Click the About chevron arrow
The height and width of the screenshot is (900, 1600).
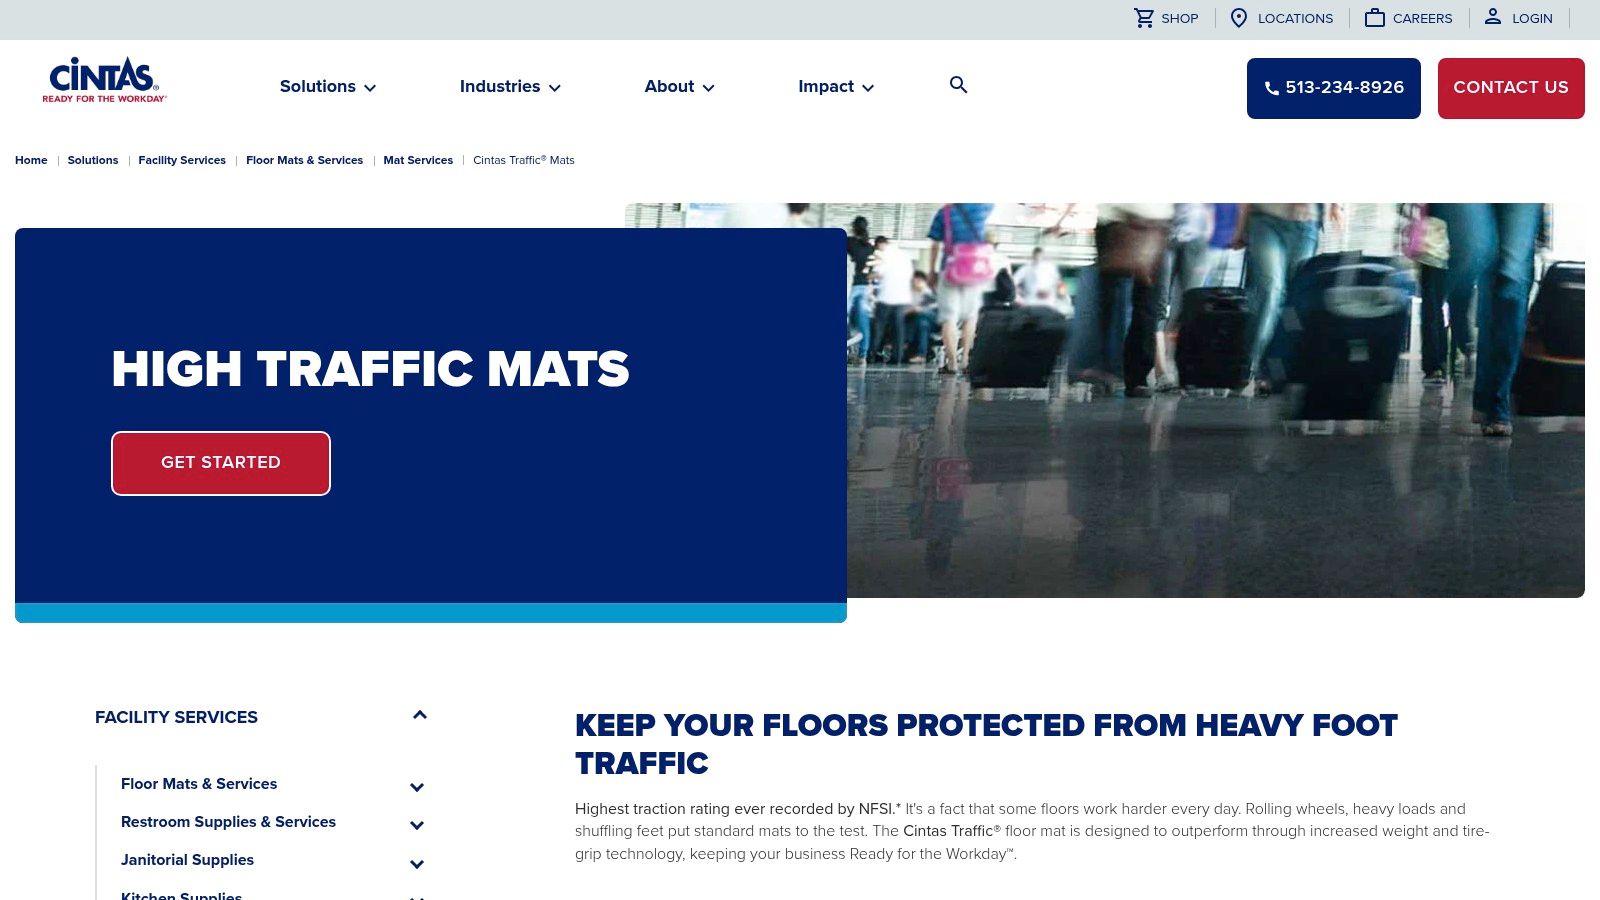709,88
